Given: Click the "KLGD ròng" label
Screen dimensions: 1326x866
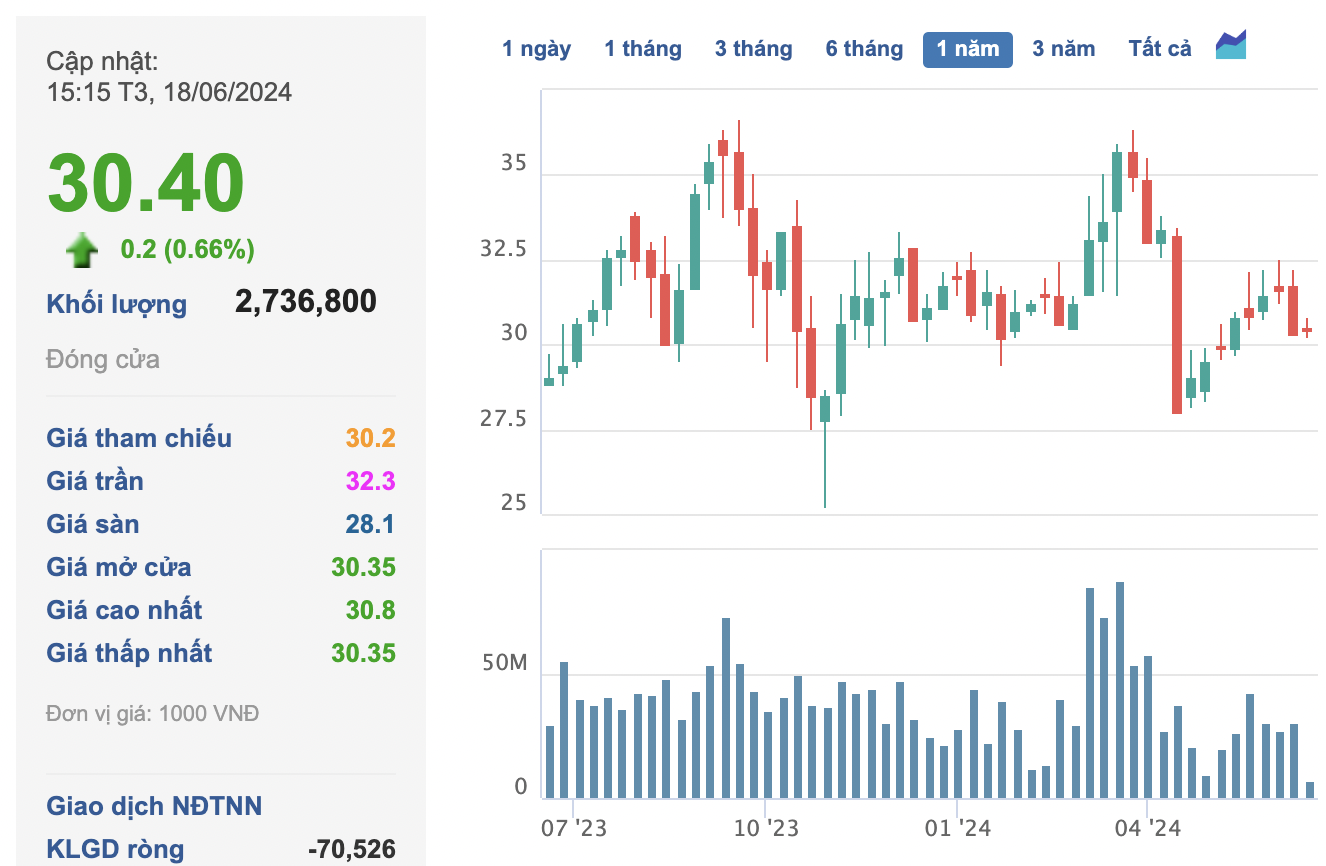Looking at the screenshot, I should point(115,850).
